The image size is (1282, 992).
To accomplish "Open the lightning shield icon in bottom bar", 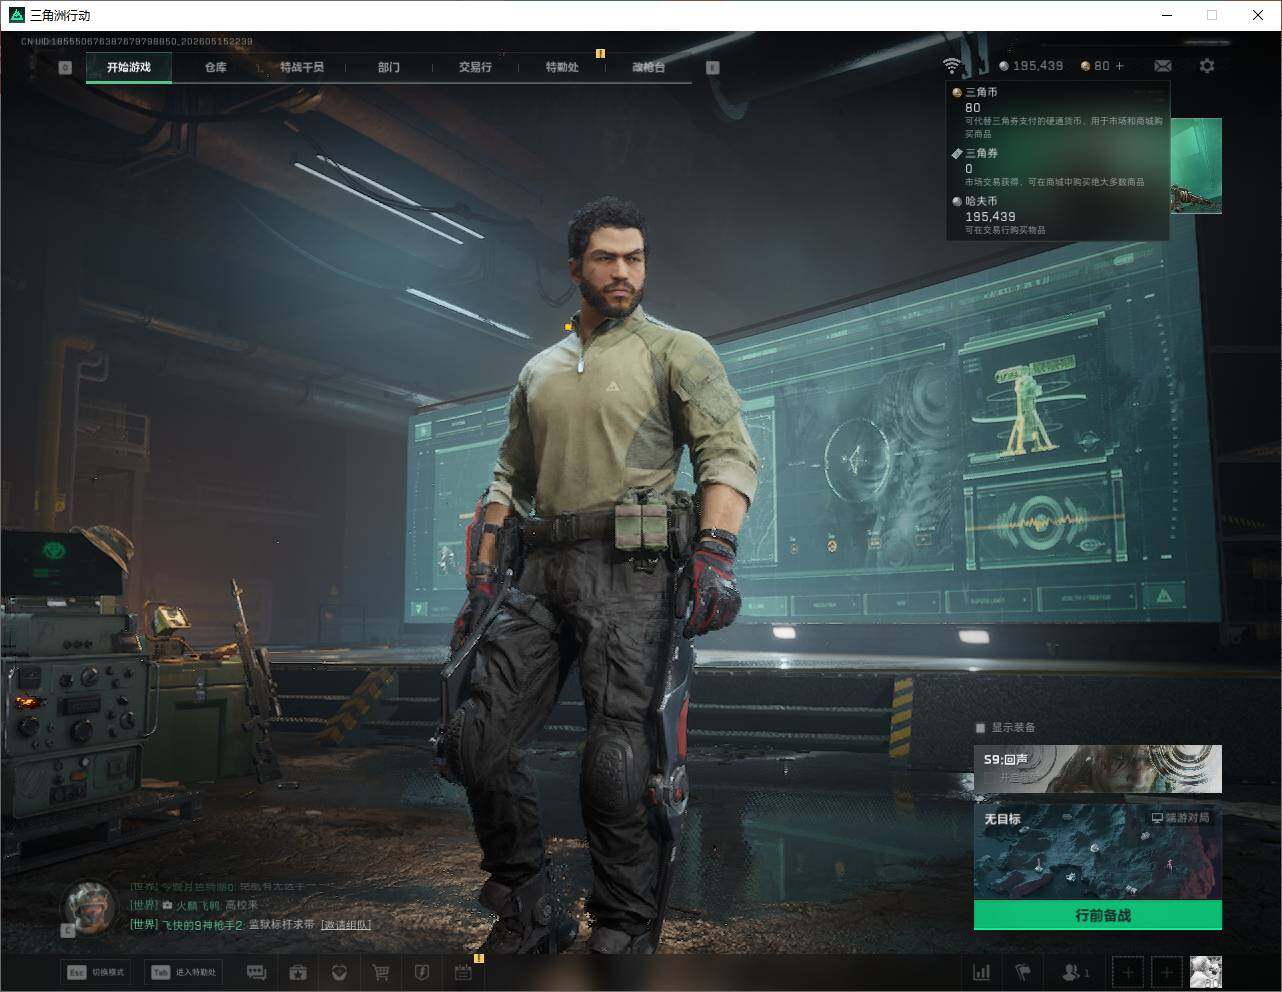I will 422,972.
